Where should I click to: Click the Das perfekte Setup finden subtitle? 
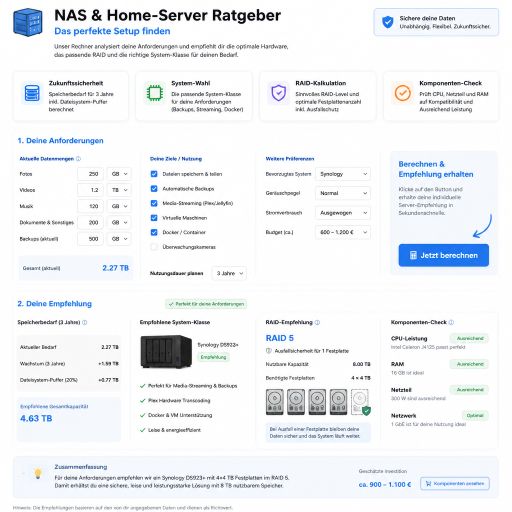pos(112,31)
